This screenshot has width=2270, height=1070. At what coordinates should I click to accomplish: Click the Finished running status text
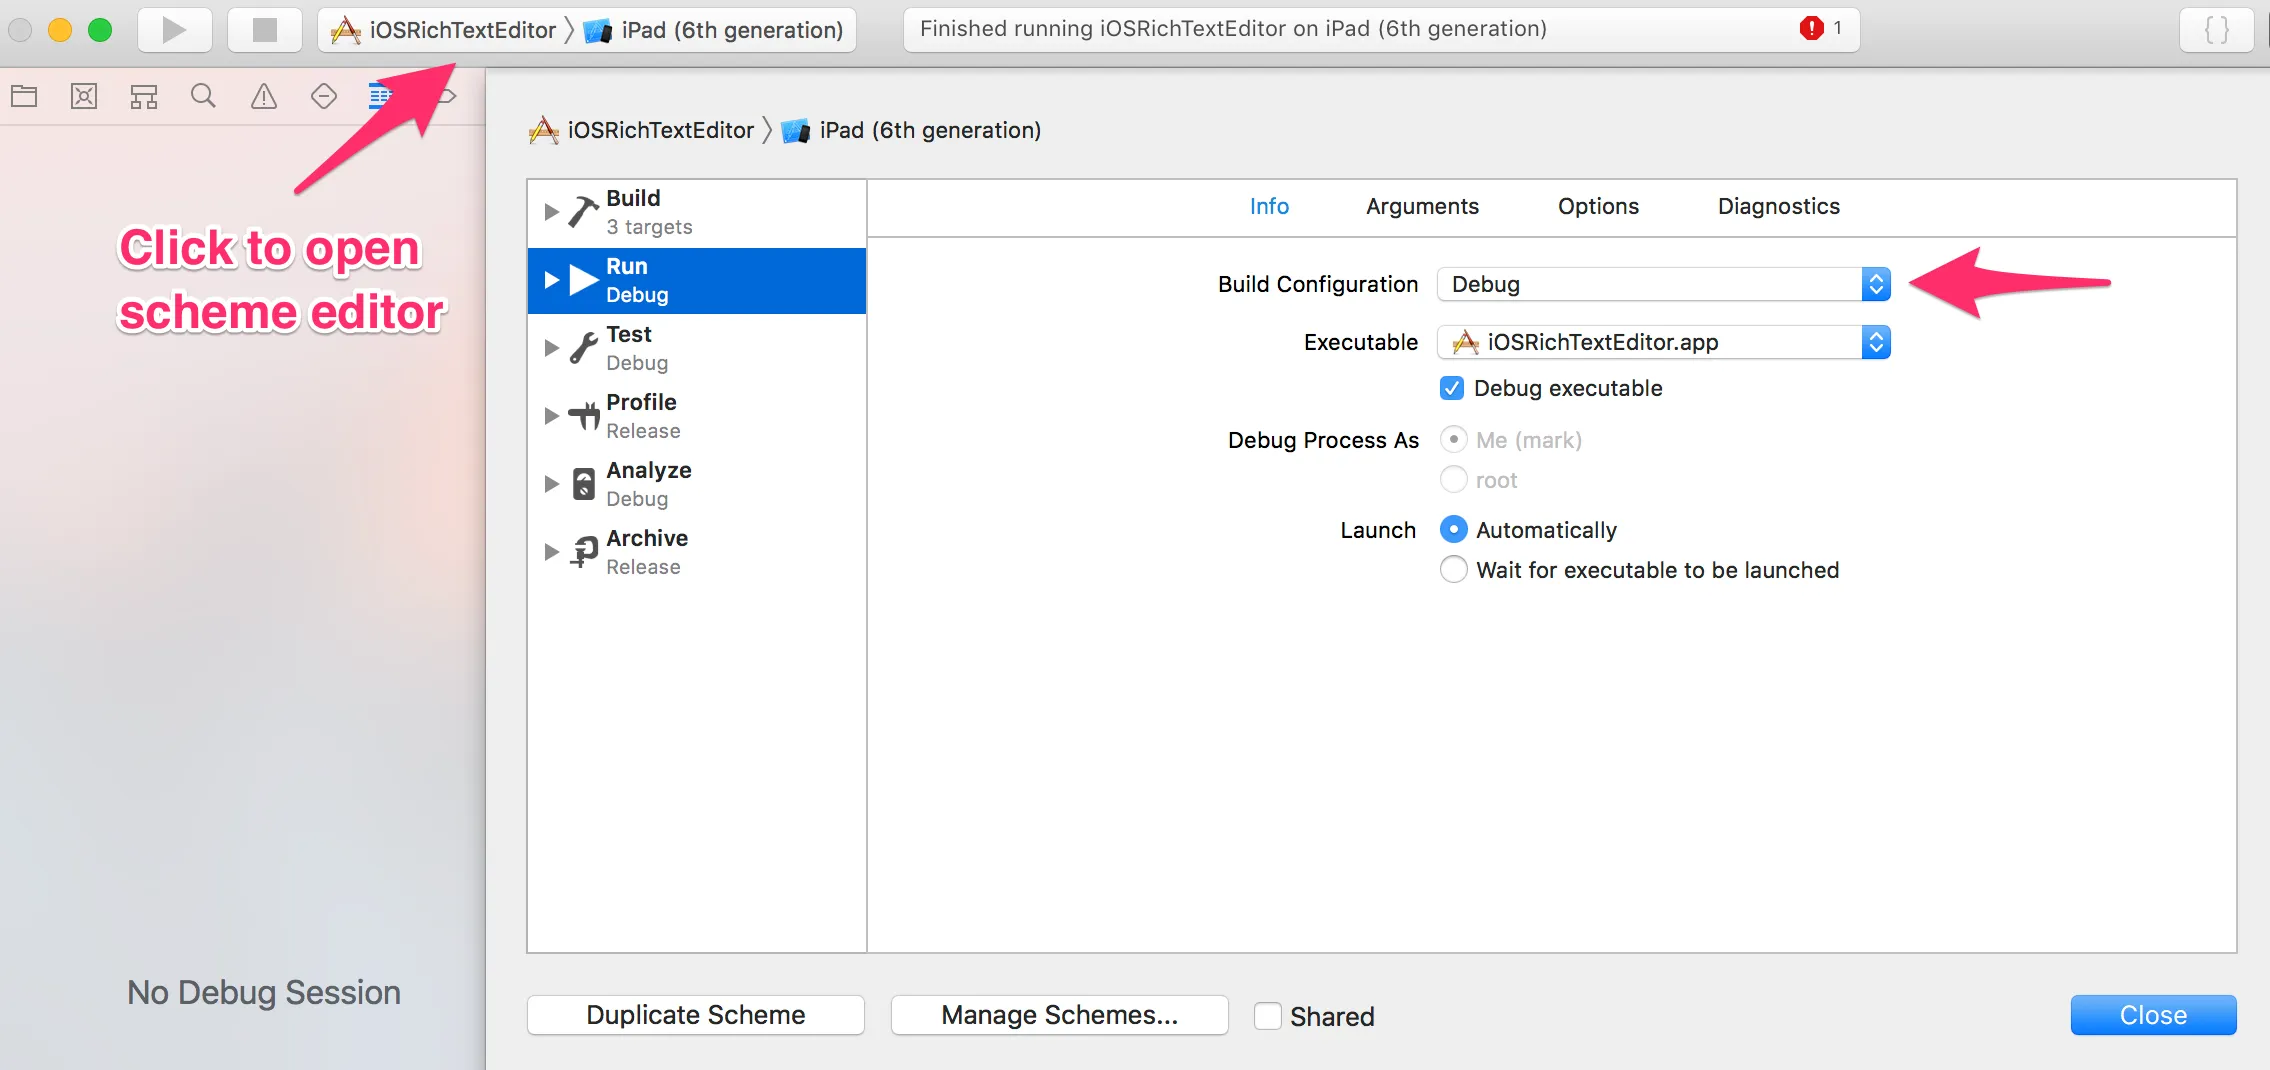(1233, 28)
